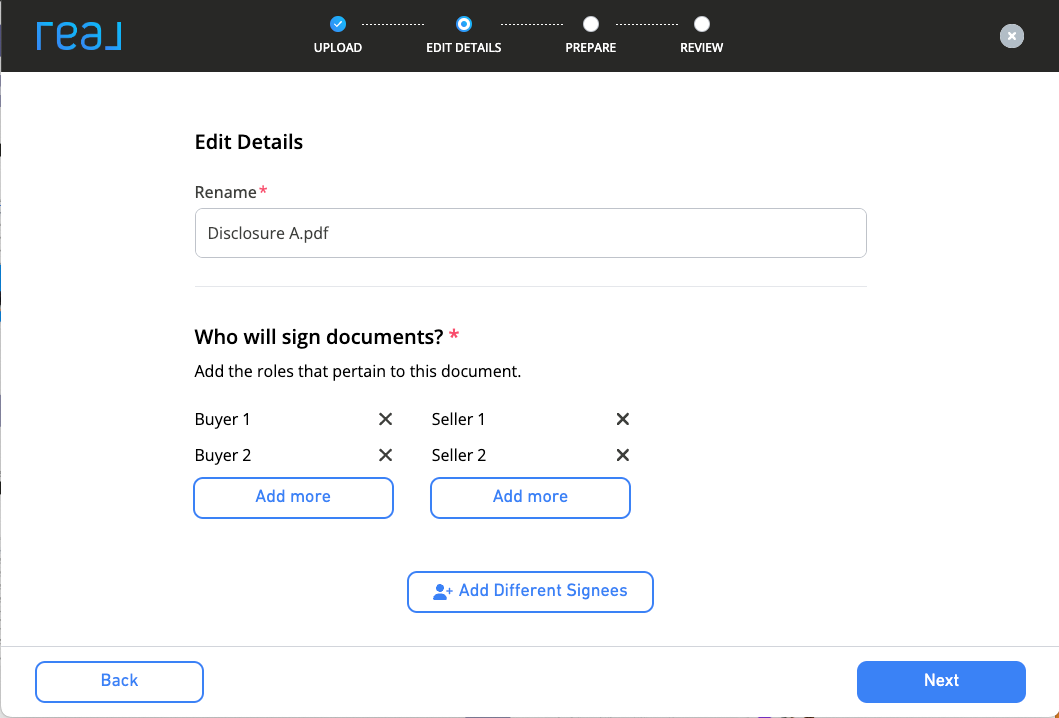The width and height of the screenshot is (1059, 718).
Task: Click Add Different Signees button
Action: [x=530, y=592]
